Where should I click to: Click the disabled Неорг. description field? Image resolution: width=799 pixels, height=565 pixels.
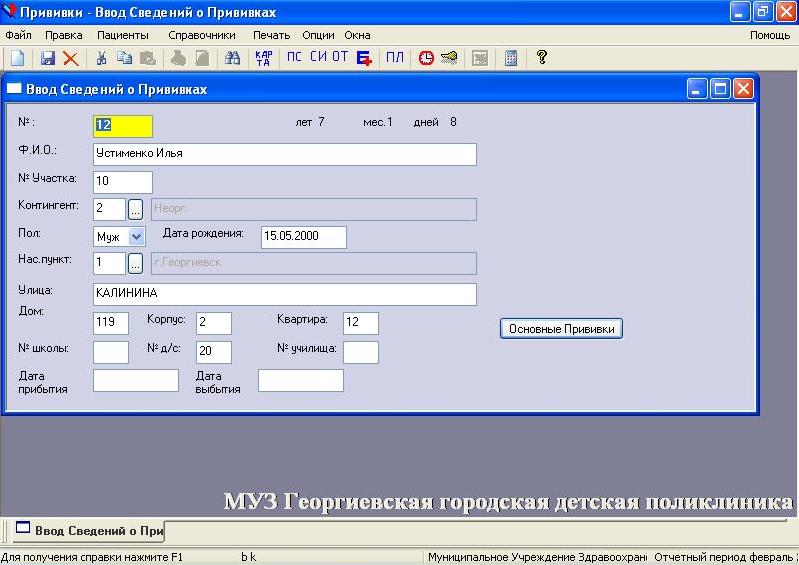click(314, 209)
